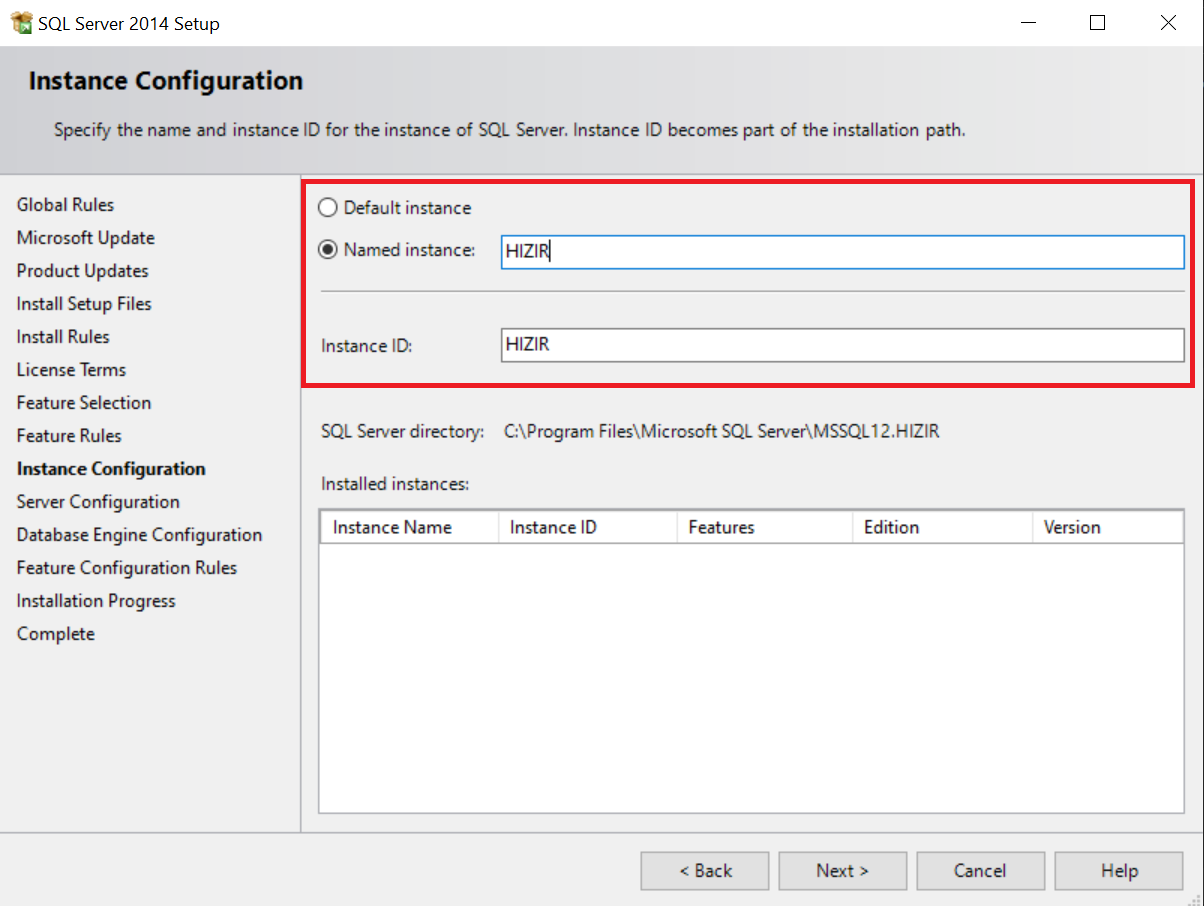Screen dimensions: 1204x906
Task: Select Database Engine Configuration step
Action: [139, 535]
